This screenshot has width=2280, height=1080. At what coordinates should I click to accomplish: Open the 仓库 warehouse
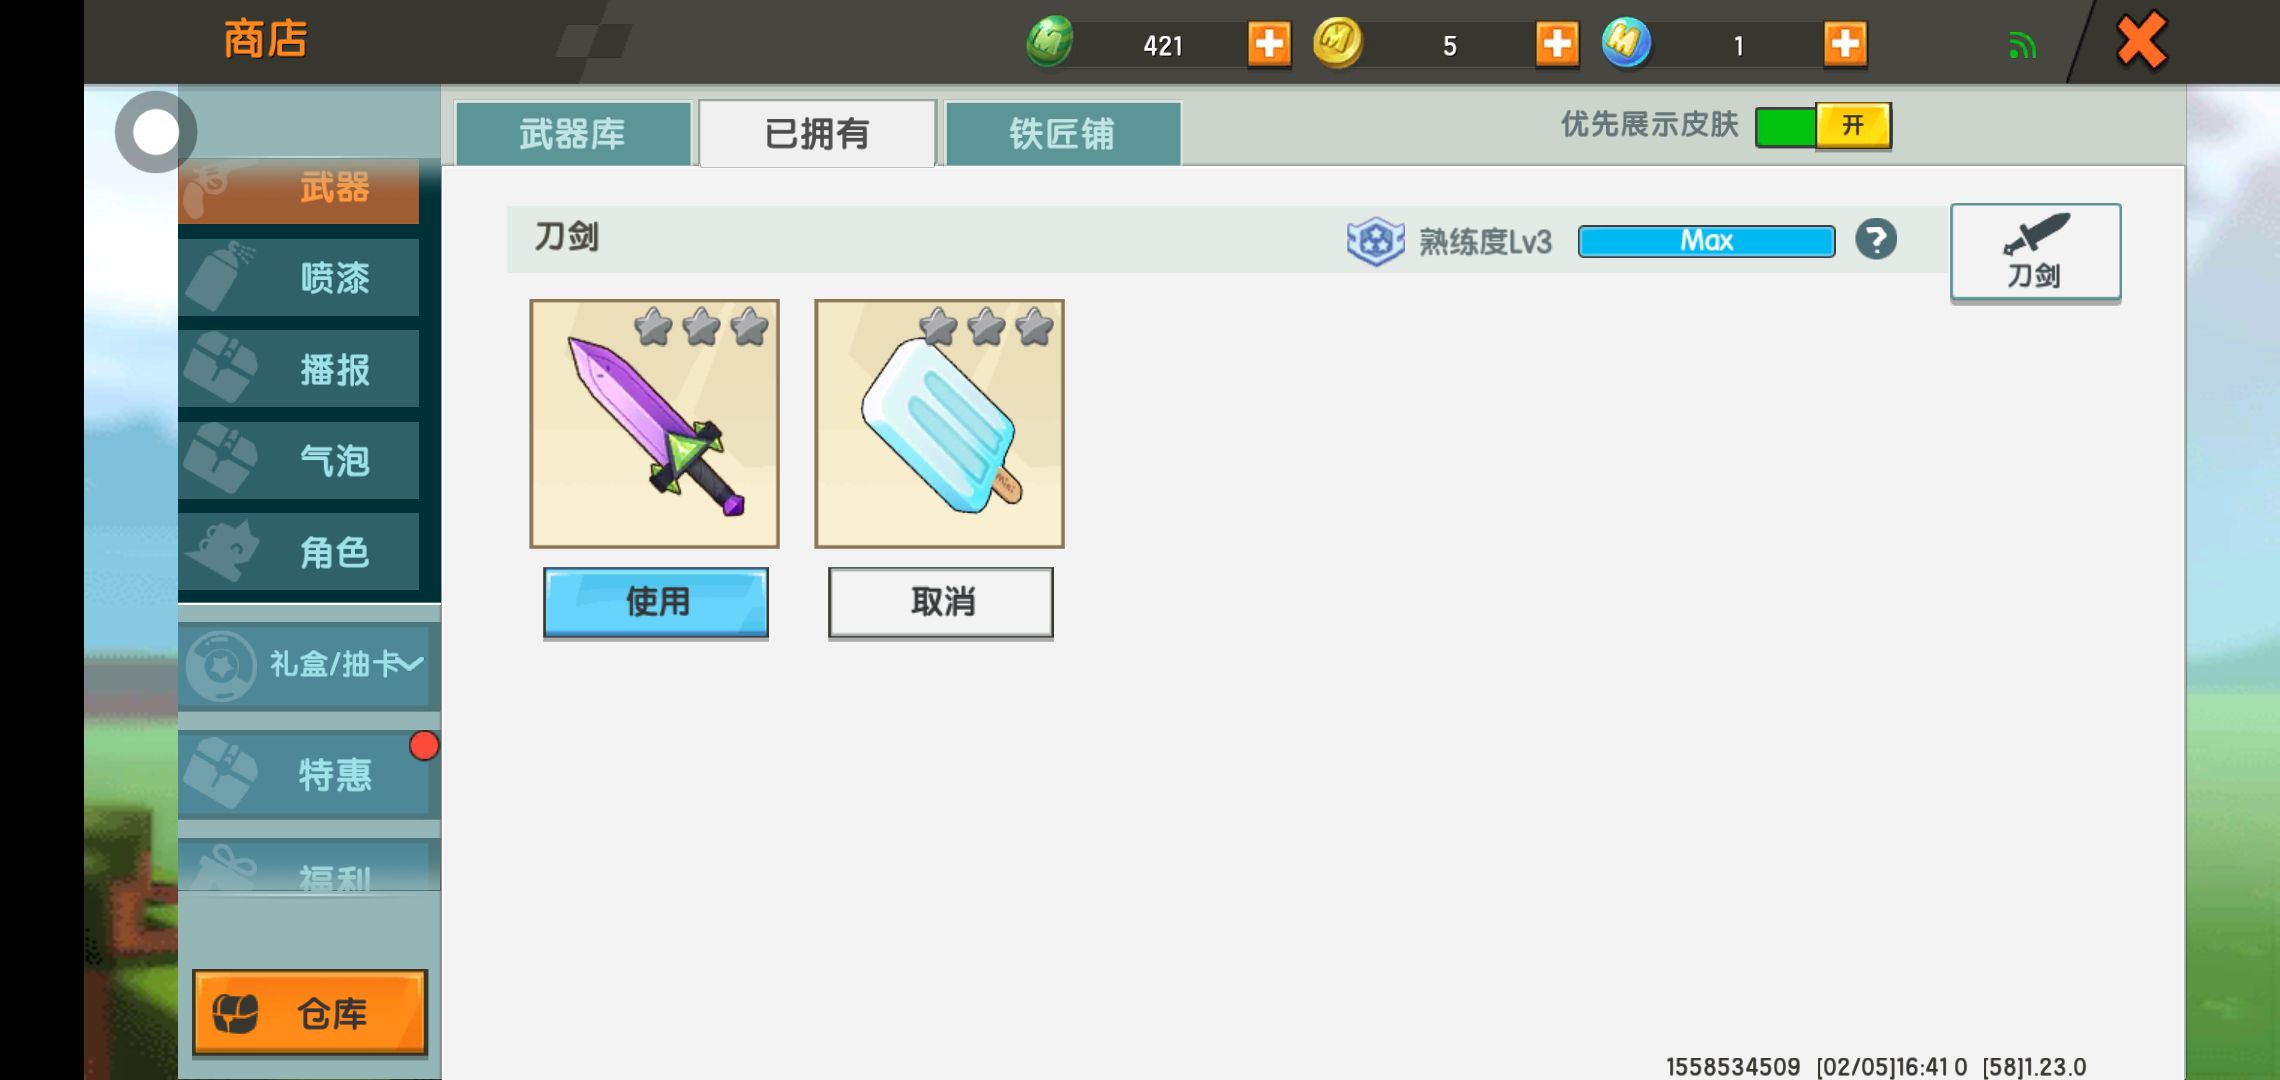tap(310, 1013)
